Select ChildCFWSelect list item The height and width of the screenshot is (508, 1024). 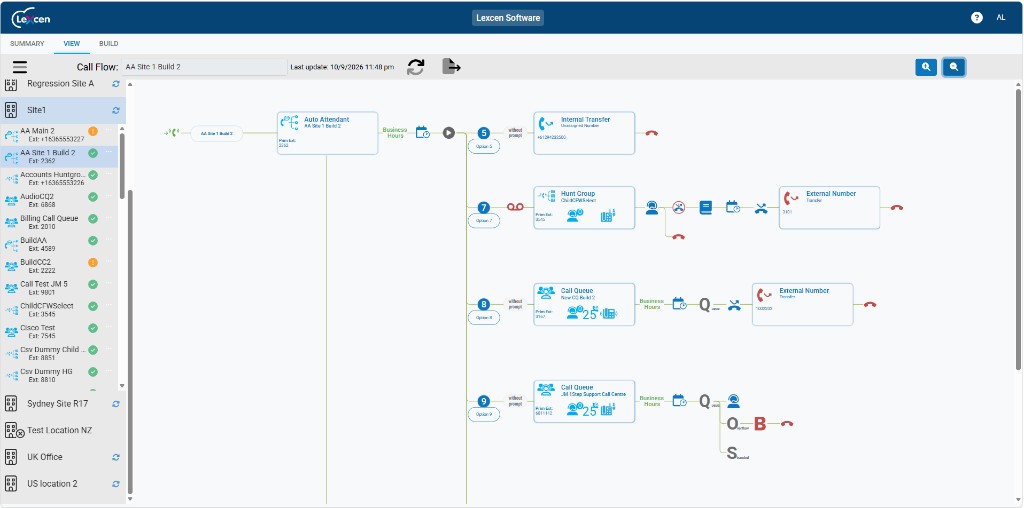[59, 310]
